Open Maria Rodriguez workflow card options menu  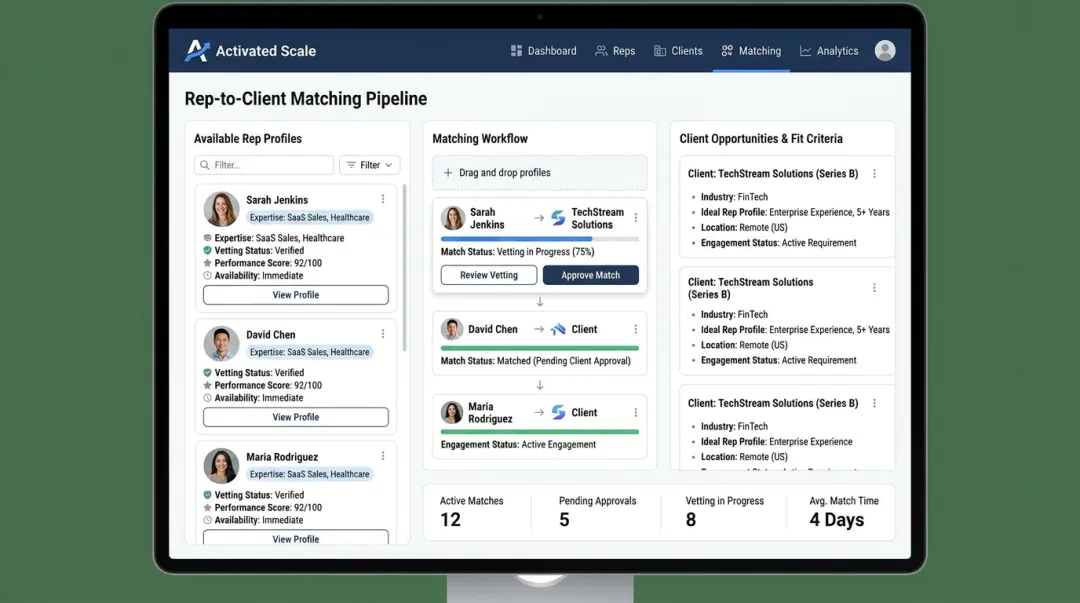click(636, 412)
